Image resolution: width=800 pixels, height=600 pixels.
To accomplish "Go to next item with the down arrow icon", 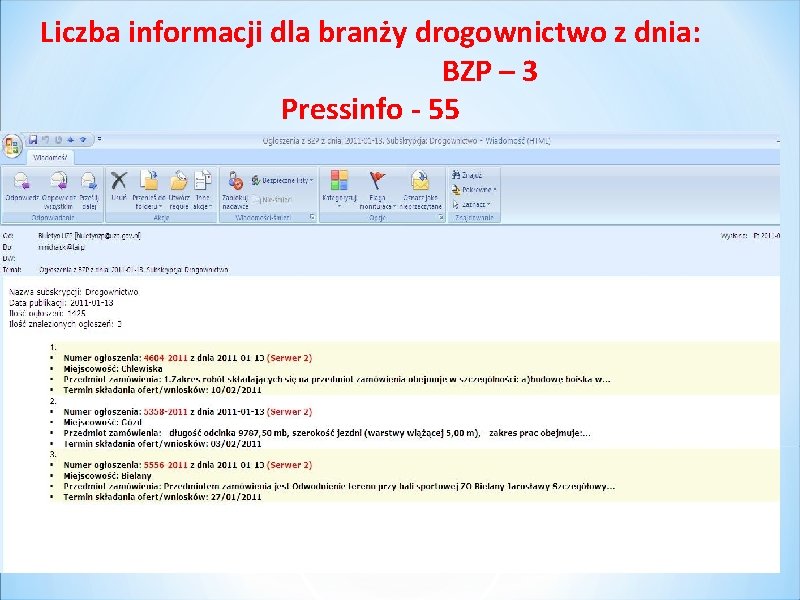I will click(83, 139).
